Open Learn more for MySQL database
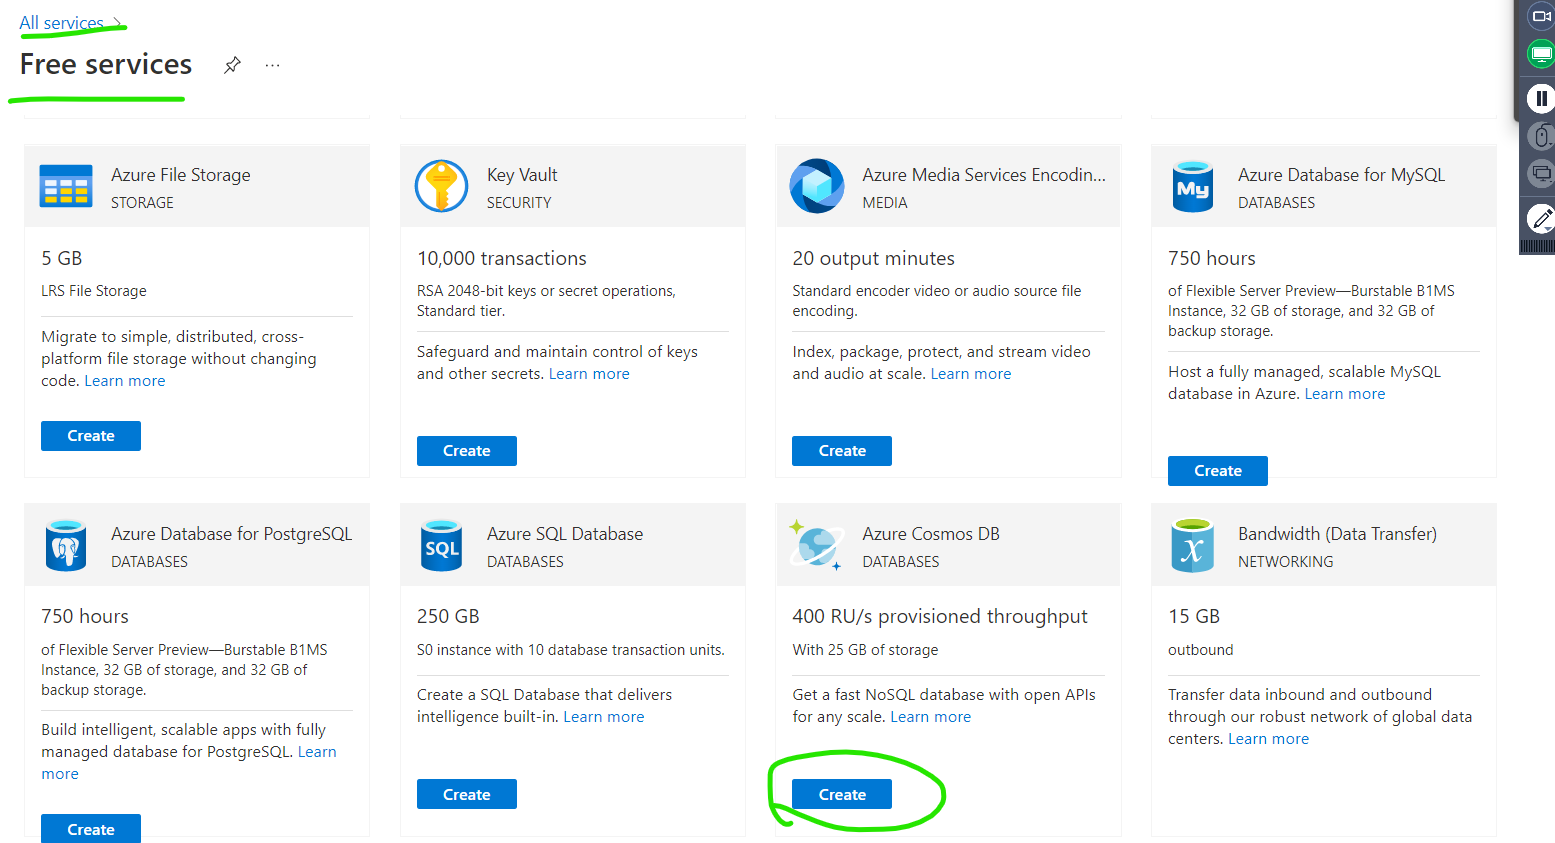Screen dimensions: 1555x843 point(1345,394)
